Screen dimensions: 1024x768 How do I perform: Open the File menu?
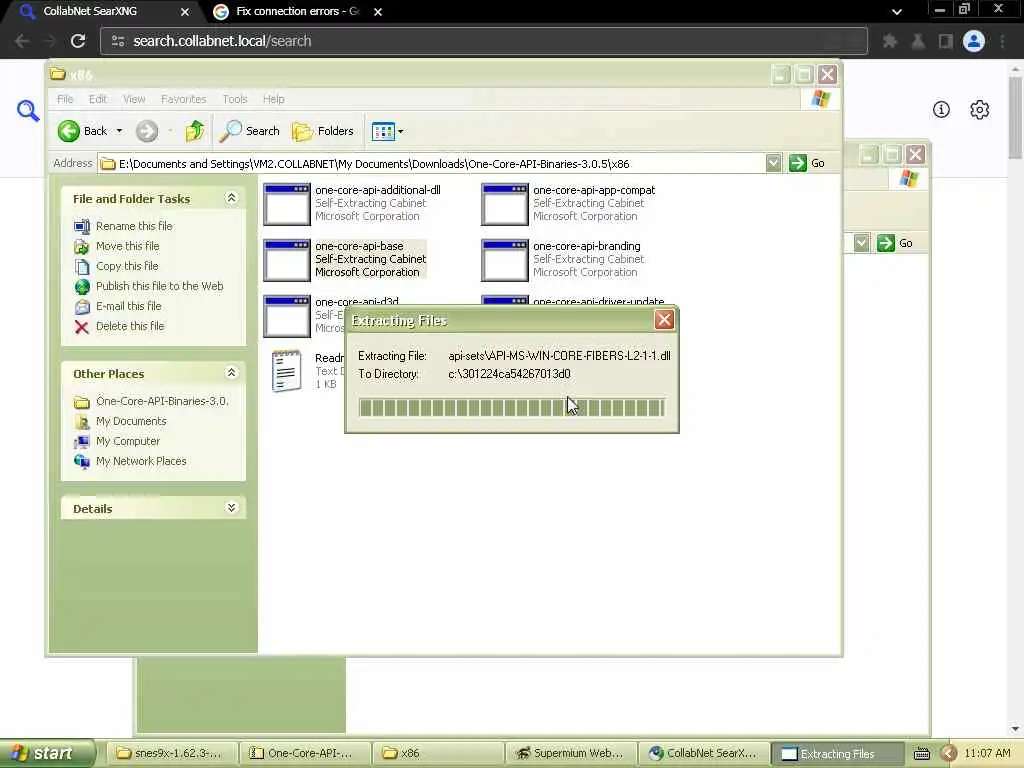(65, 99)
